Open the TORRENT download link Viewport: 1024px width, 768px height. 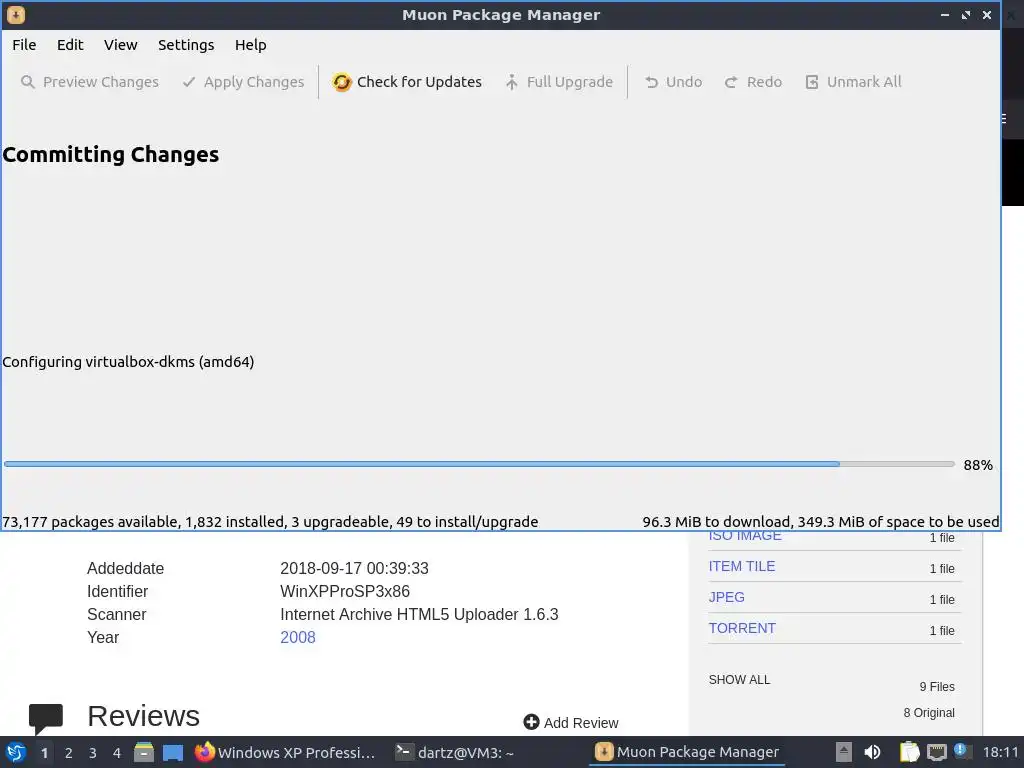point(743,628)
